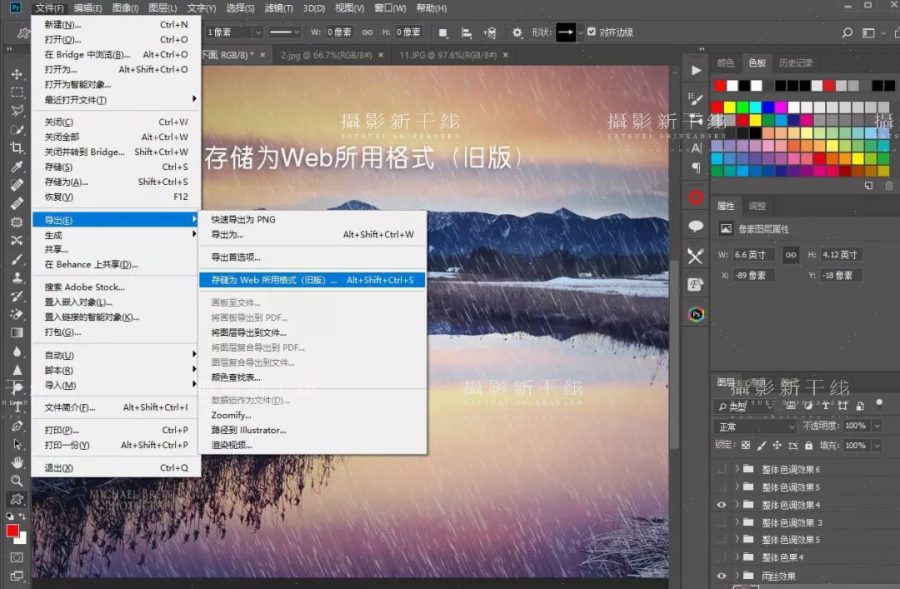Create new swatch icon in swatches panel
This screenshot has height=589, width=900.
pos(868,185)
